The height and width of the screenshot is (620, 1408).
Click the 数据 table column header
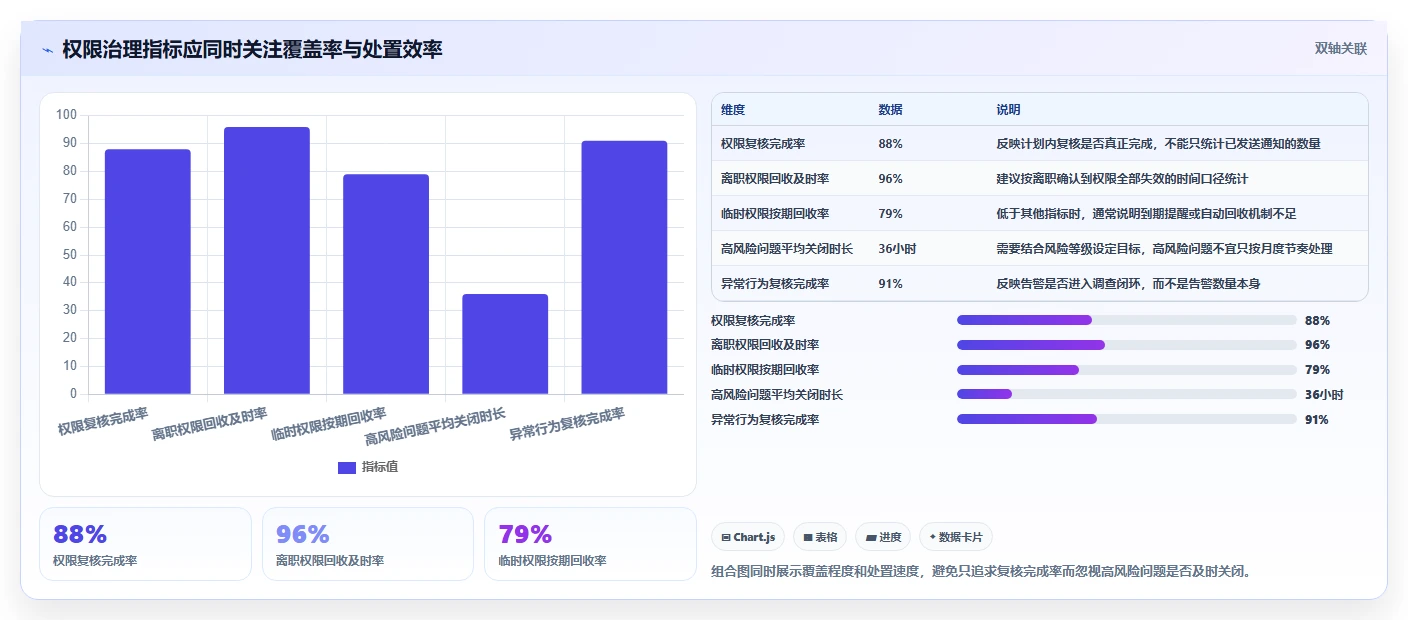pyautogui.click(x=891, y=110)
